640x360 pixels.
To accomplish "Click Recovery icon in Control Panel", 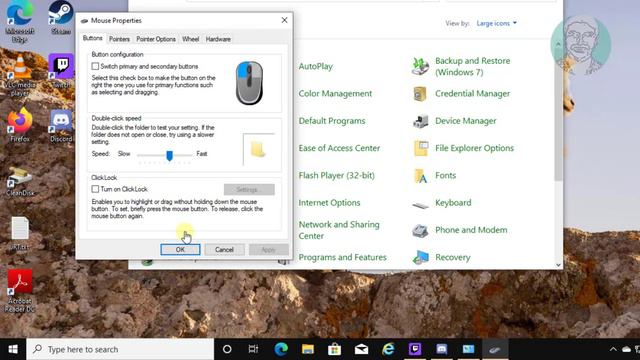I will [420, 258].
